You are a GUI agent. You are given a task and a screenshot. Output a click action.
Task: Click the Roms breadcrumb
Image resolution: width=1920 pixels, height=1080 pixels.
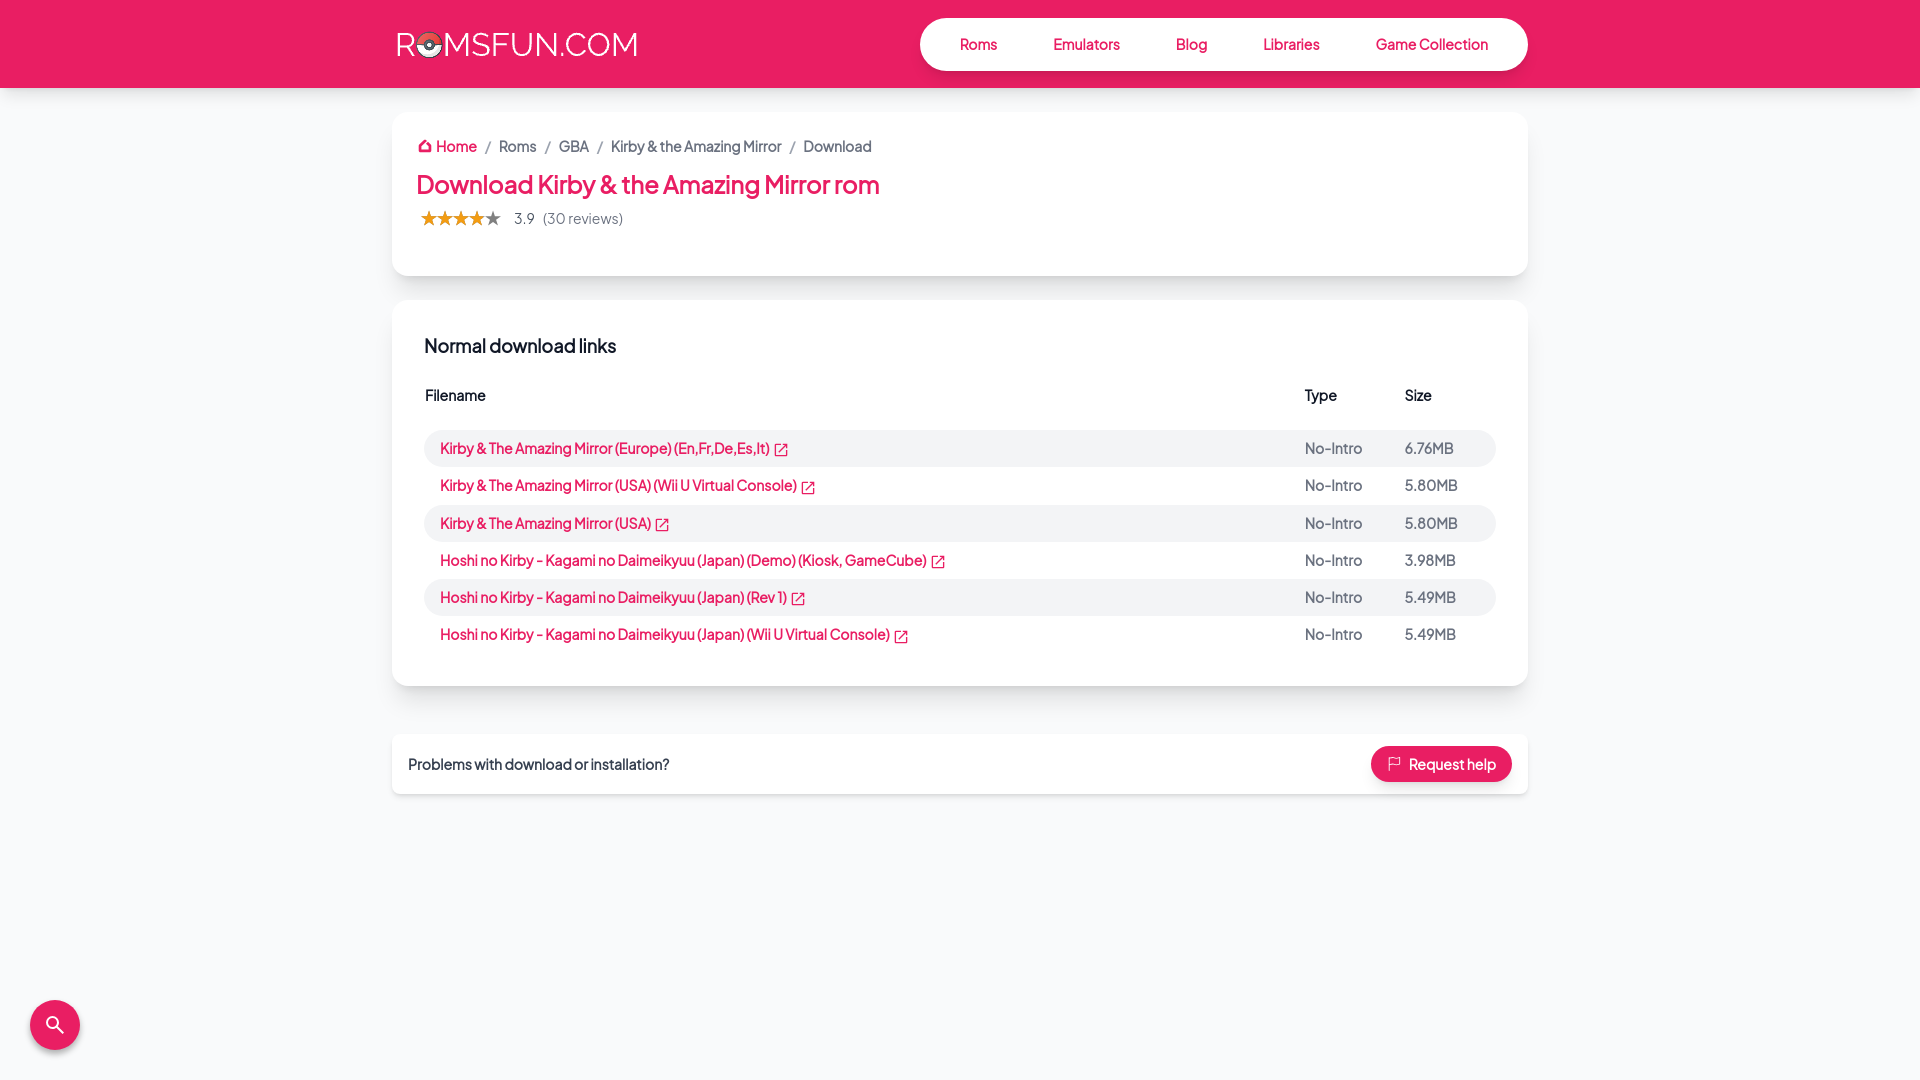click(x=517, y=146)
